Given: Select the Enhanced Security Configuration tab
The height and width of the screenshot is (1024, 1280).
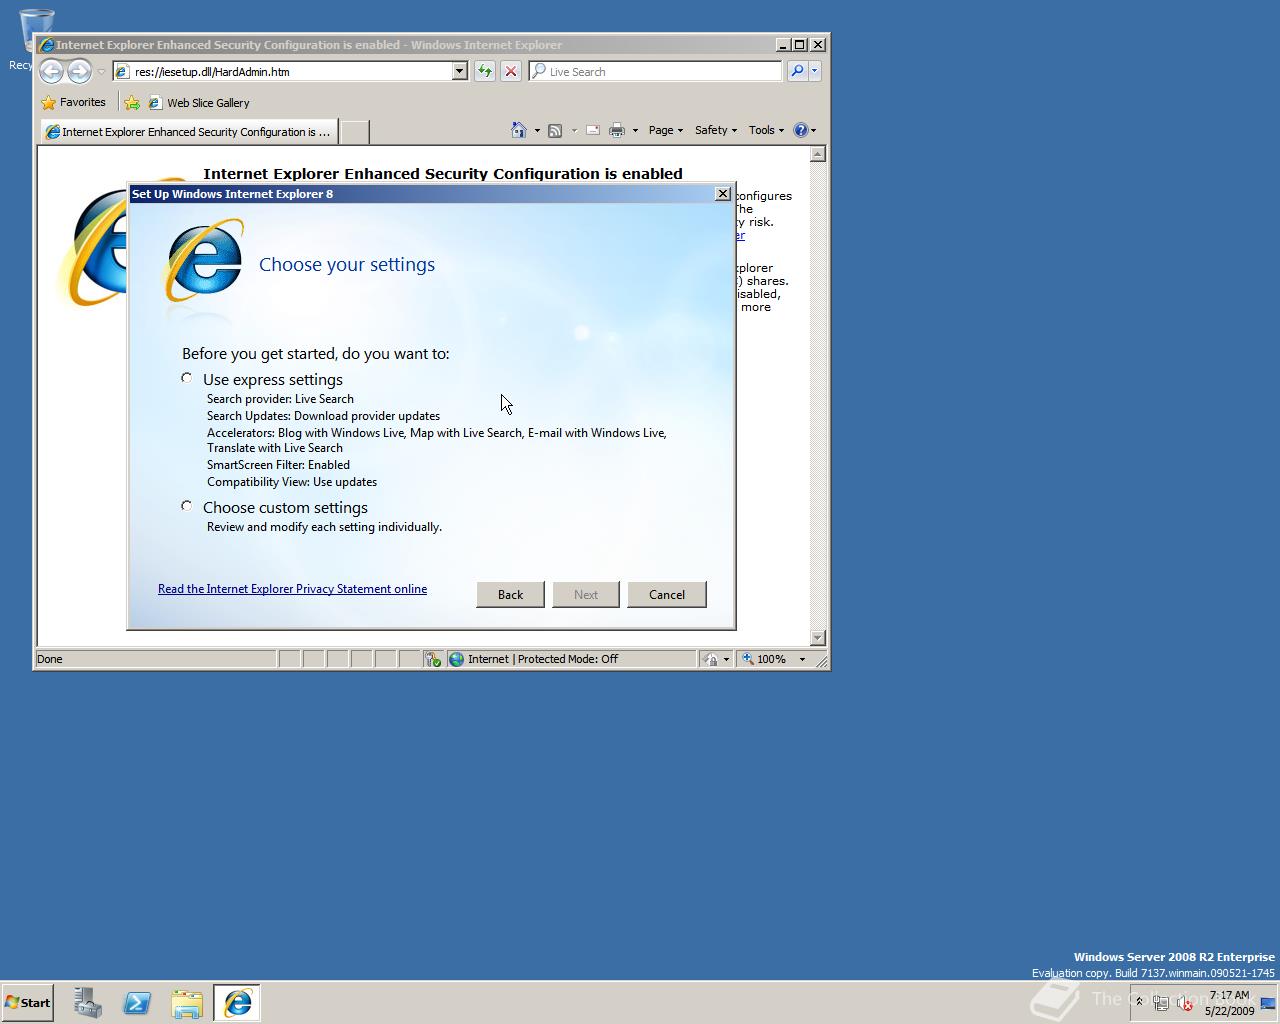Looking at the screenshot, I should [x=189, y=131].
